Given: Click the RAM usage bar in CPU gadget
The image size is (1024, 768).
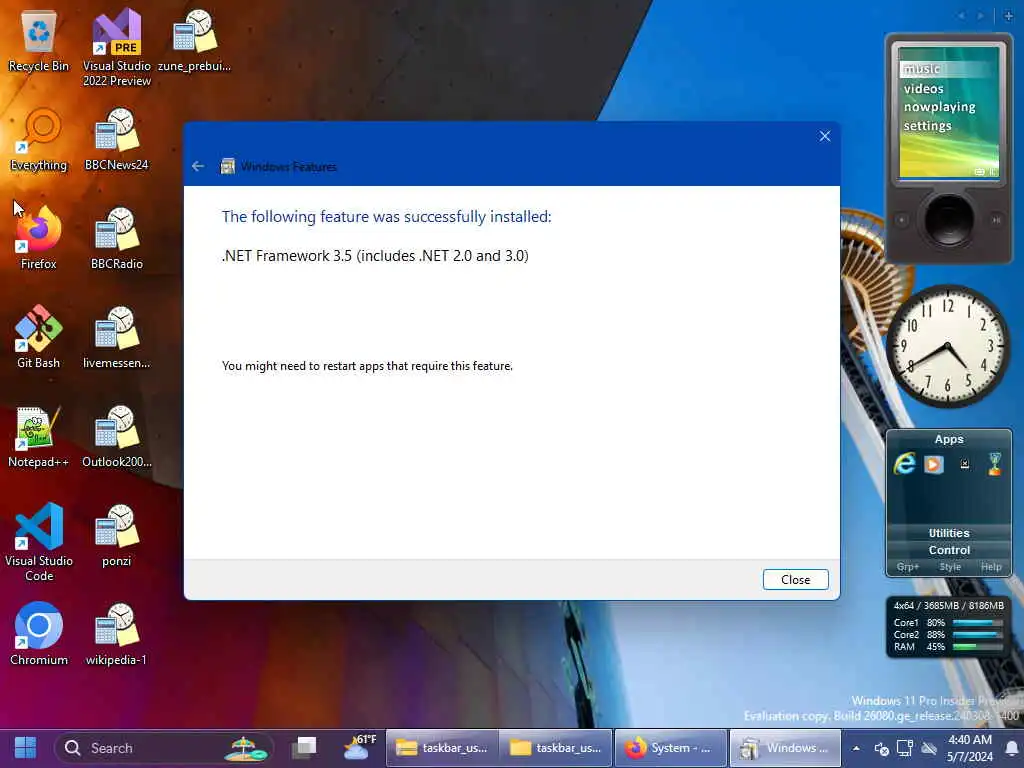Looking at the screenshot, I should pyautogui.click(x=978, y=647).
